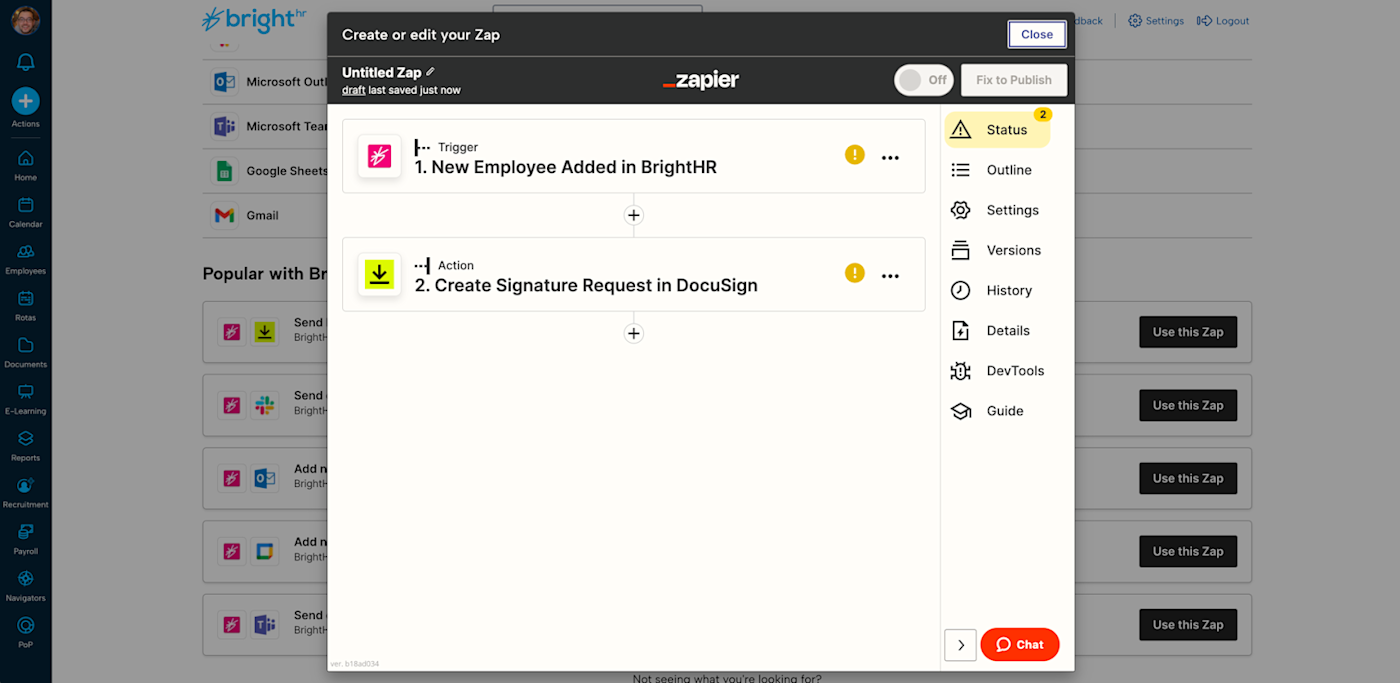Viewport: 1400px width, 683px height.
Task: Open Outline panel tab
Action: click(997, 170)
